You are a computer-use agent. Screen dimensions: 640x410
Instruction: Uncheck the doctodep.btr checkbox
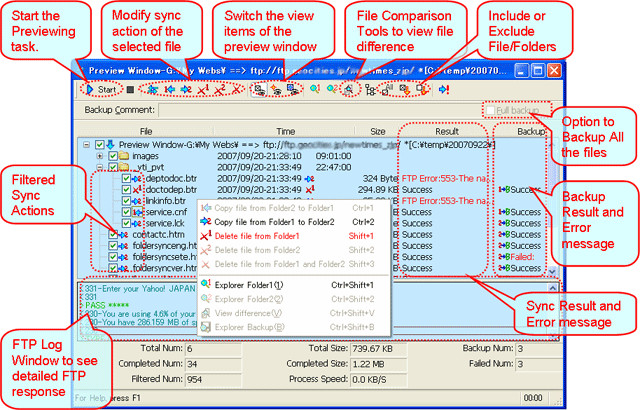click(x=127, y=190)
